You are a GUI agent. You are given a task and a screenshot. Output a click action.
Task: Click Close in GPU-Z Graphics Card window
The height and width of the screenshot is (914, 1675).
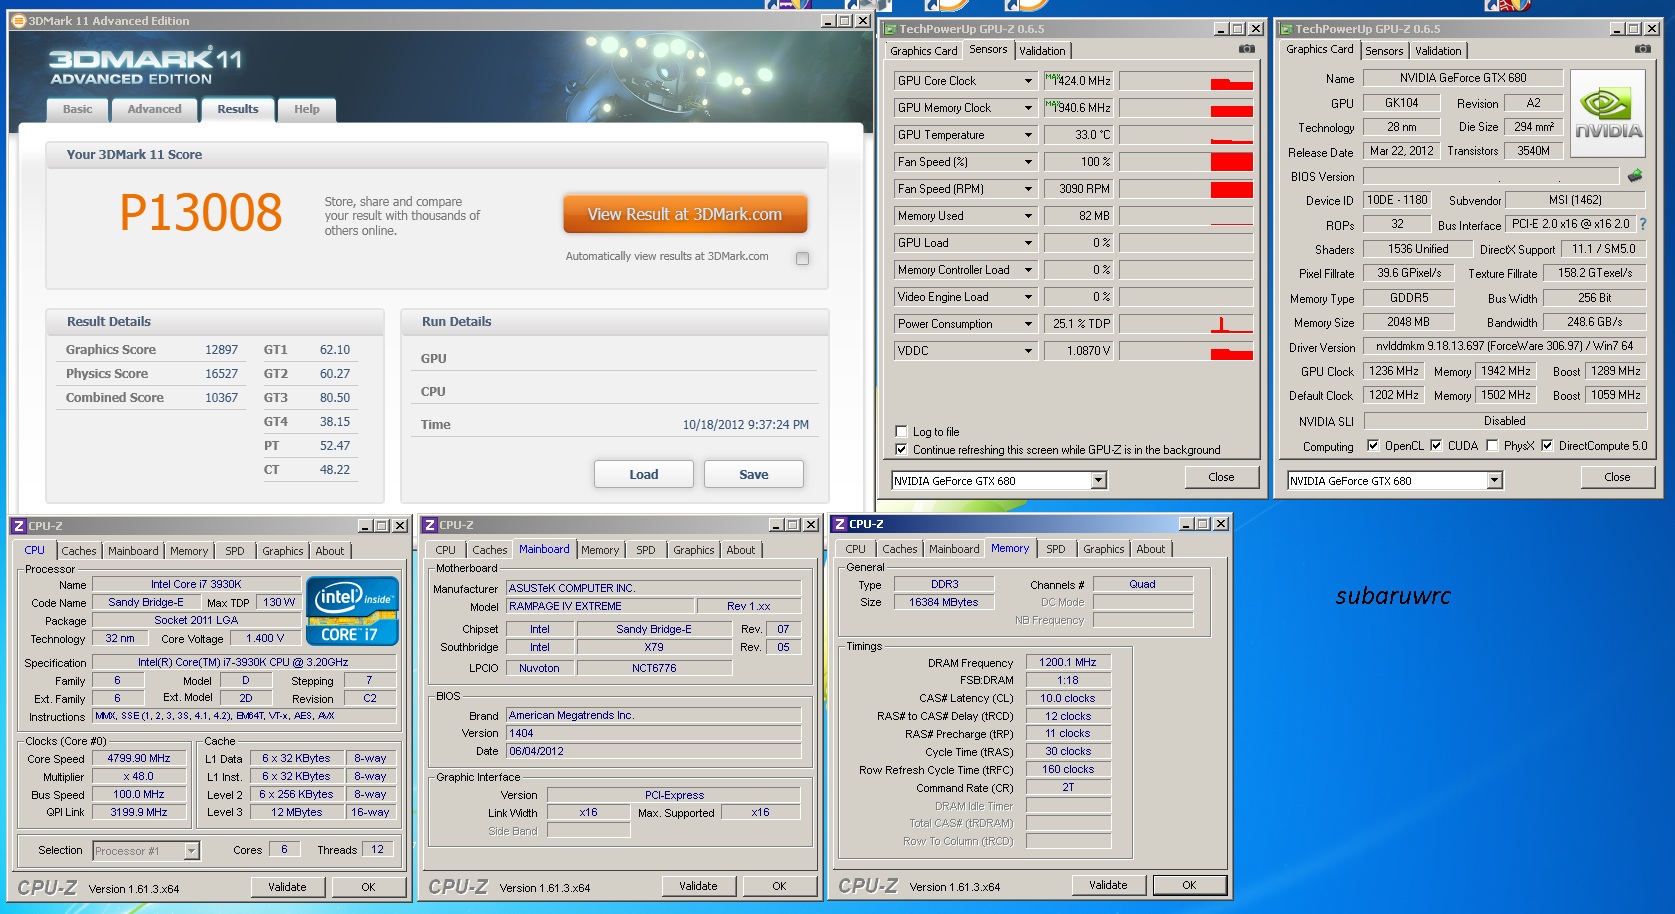coord(1617,477)
